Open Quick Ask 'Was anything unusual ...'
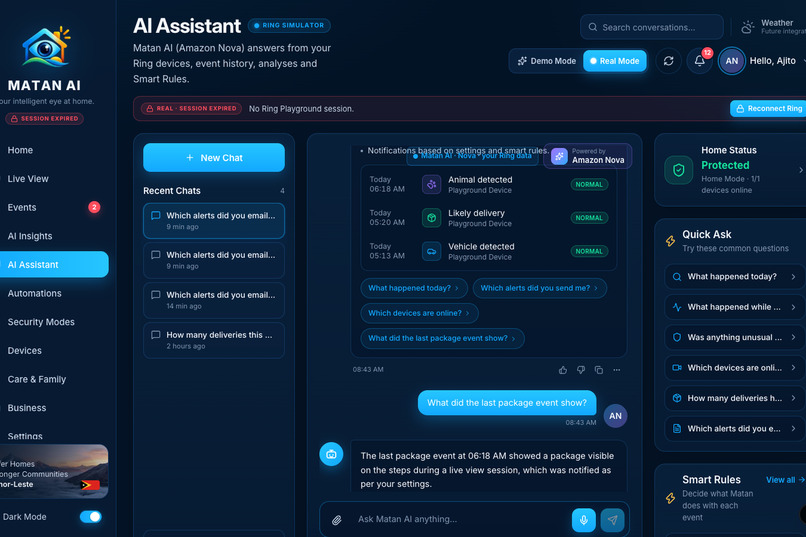This screenshot has height=537, width=806. click(x=735, y=337)
